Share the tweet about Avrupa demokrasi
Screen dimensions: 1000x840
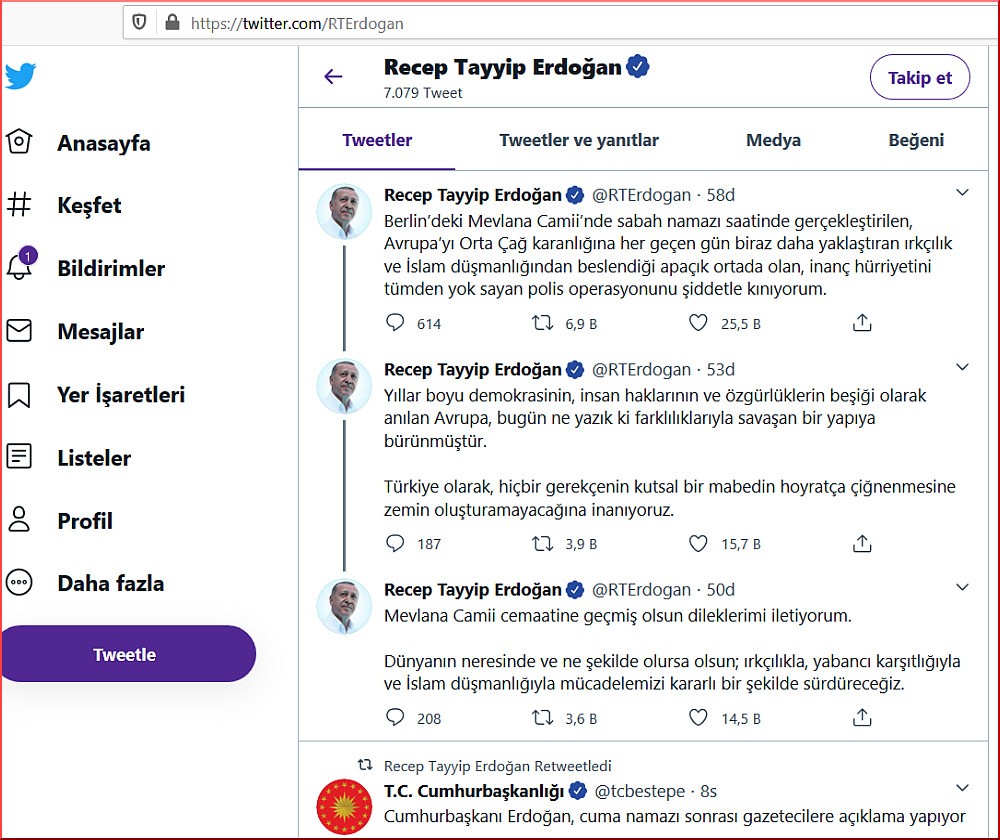862,543
